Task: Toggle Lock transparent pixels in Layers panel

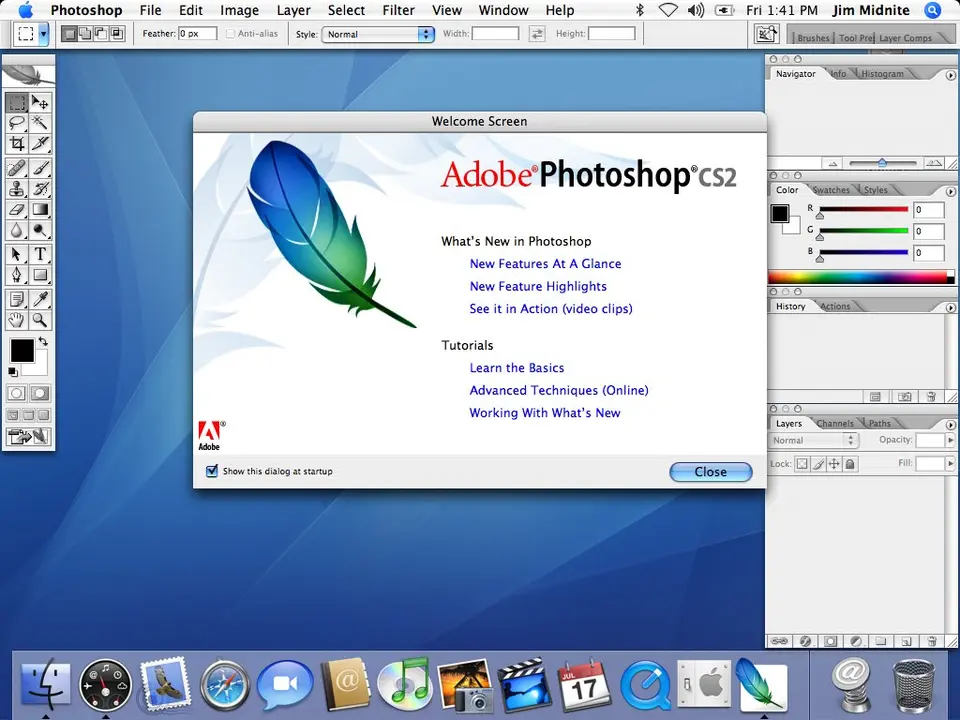Action: [802, 464]
